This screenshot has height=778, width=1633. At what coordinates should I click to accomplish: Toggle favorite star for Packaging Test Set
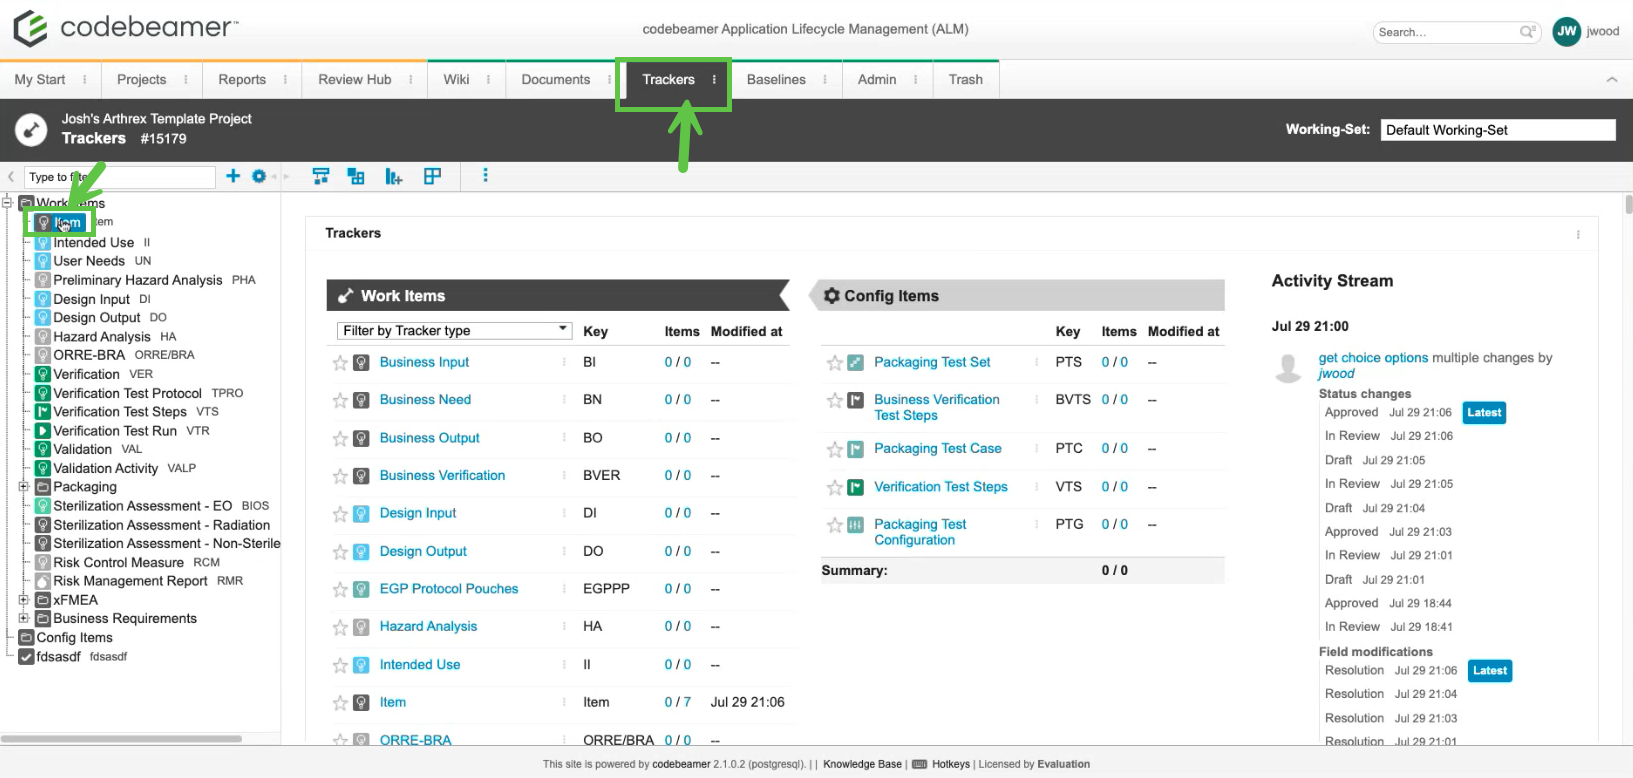point(834,363)
